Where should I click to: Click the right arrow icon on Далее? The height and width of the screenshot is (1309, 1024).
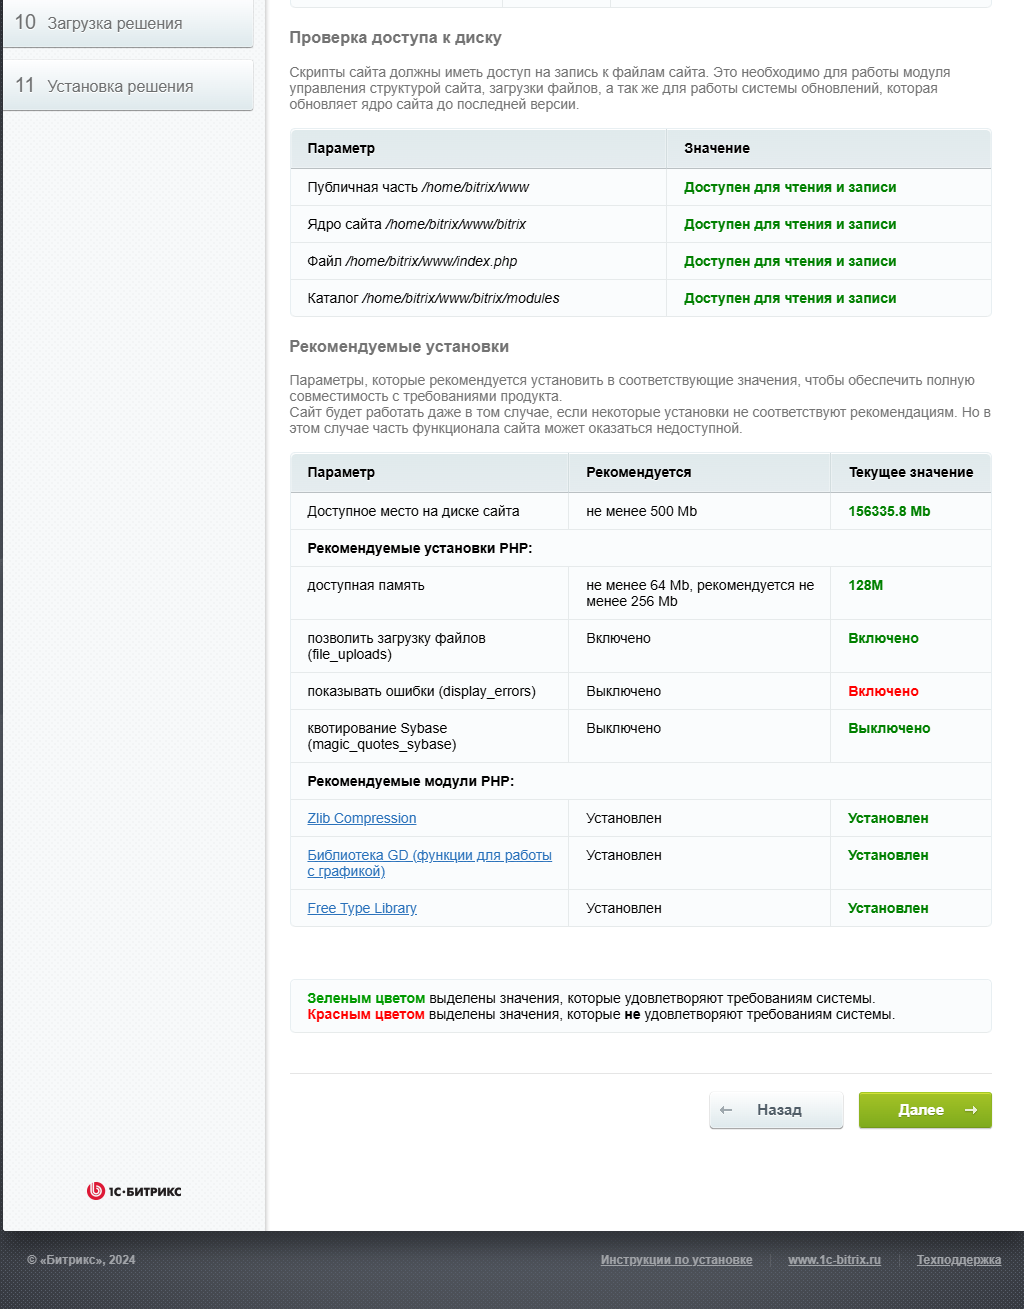coord(971,1110)
